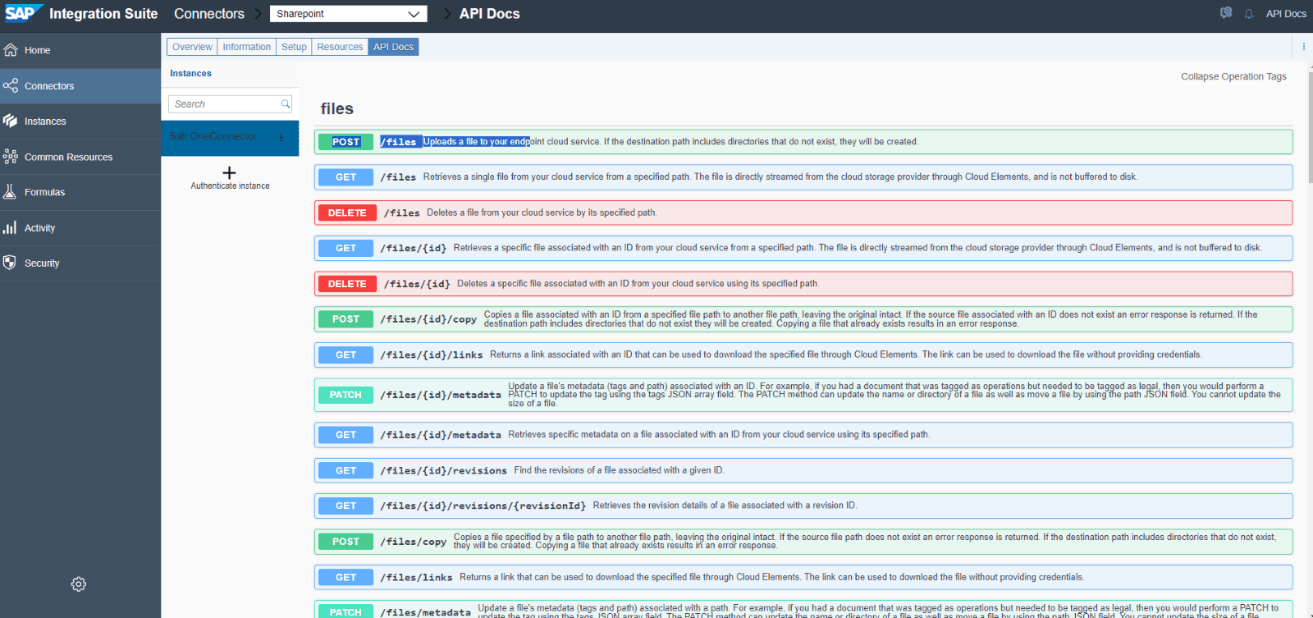Click the instances Search input field
This screenshot has width=1313, height=618.
point(223,104)
